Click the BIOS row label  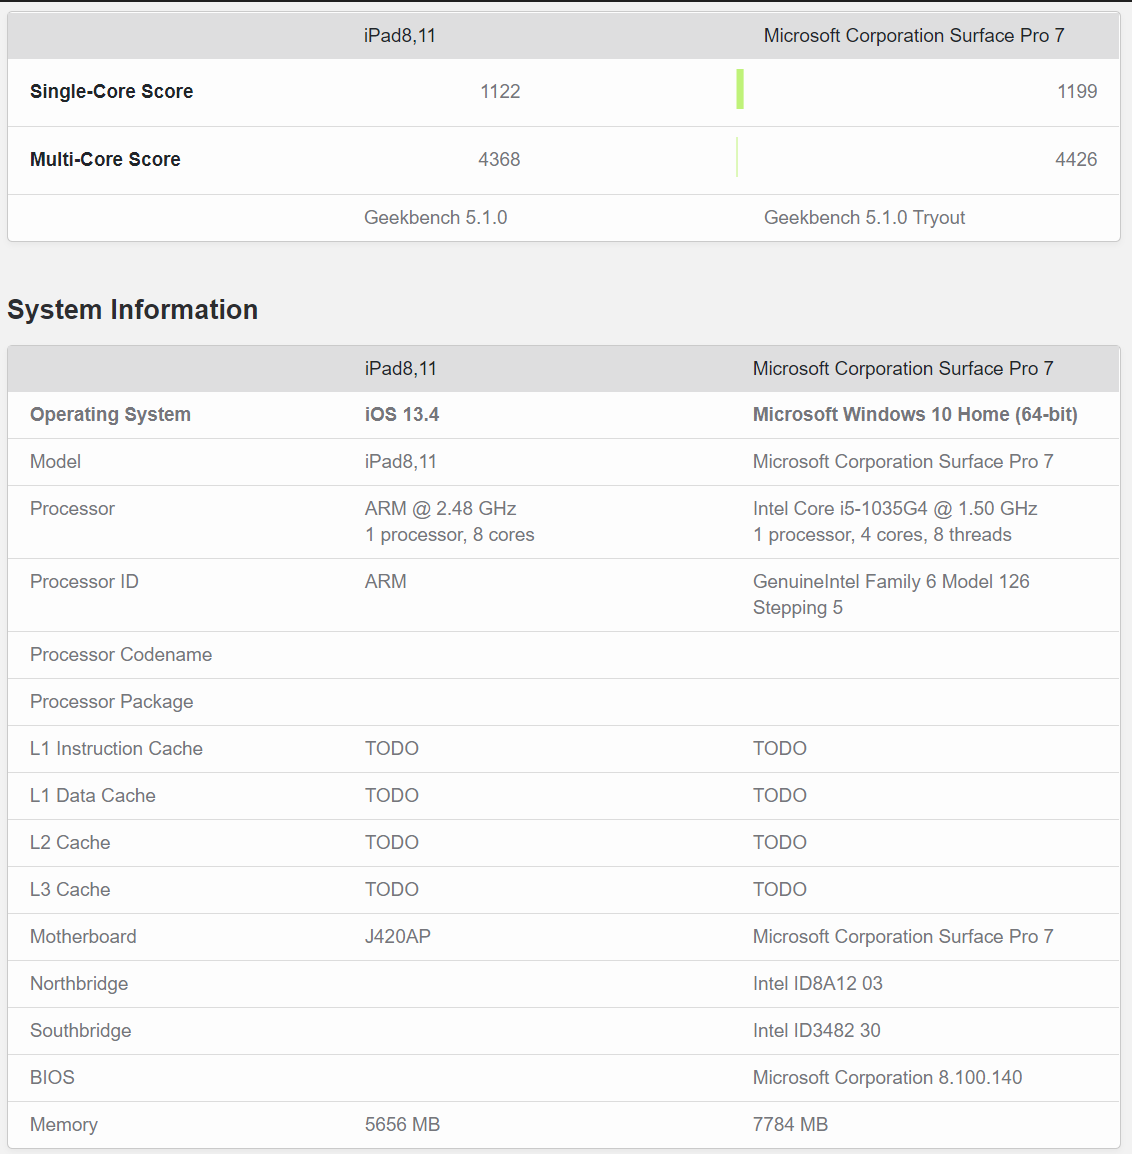[x=52, y=1078]
